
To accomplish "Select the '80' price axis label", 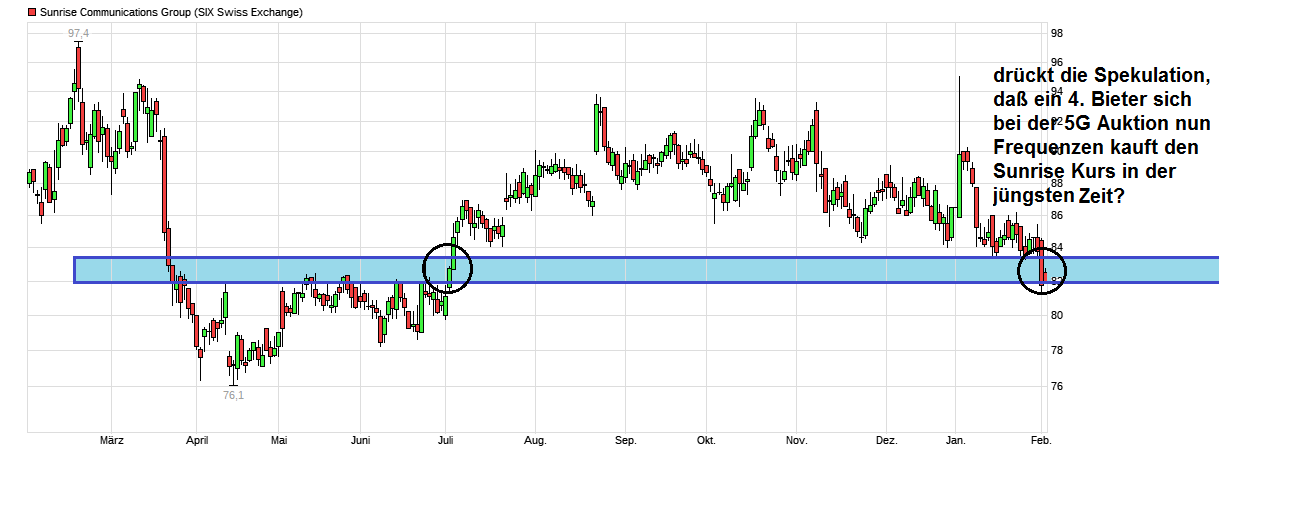I will 1056,316.
